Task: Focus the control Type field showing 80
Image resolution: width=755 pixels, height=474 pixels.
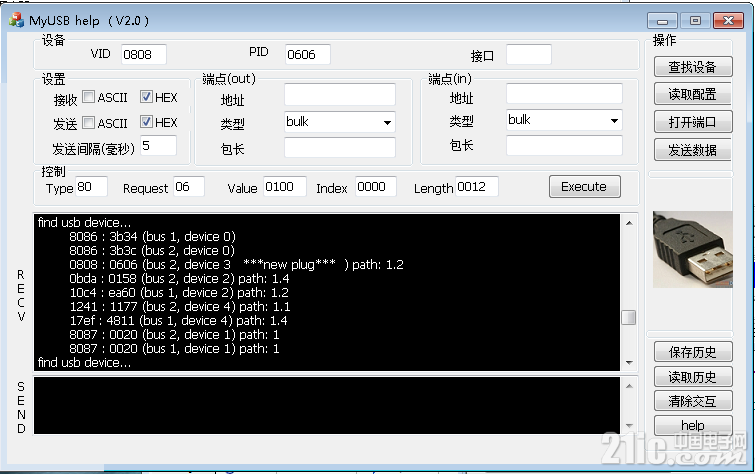Action: pyautogui.click(x=91, y=186)
